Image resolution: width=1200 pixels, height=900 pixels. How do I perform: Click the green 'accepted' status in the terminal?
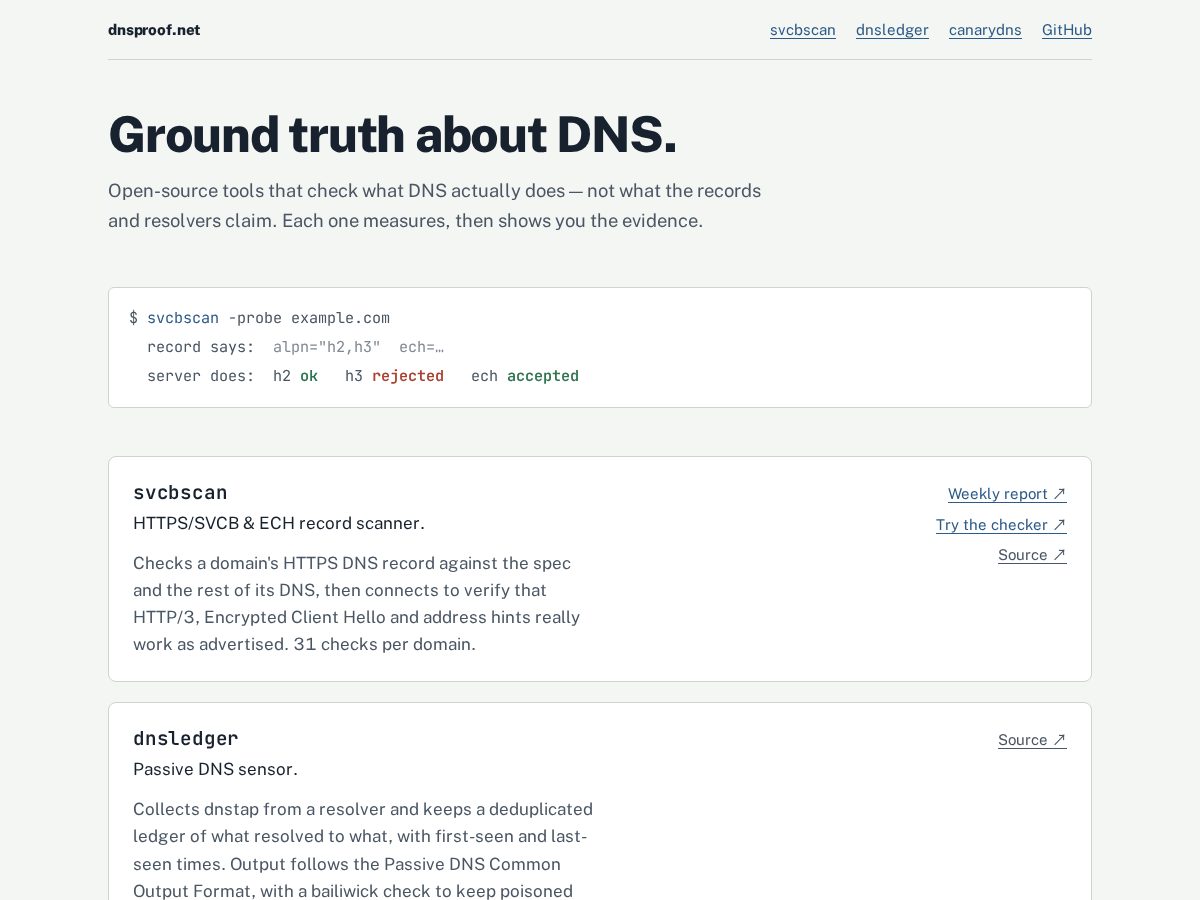click(543, 376)
